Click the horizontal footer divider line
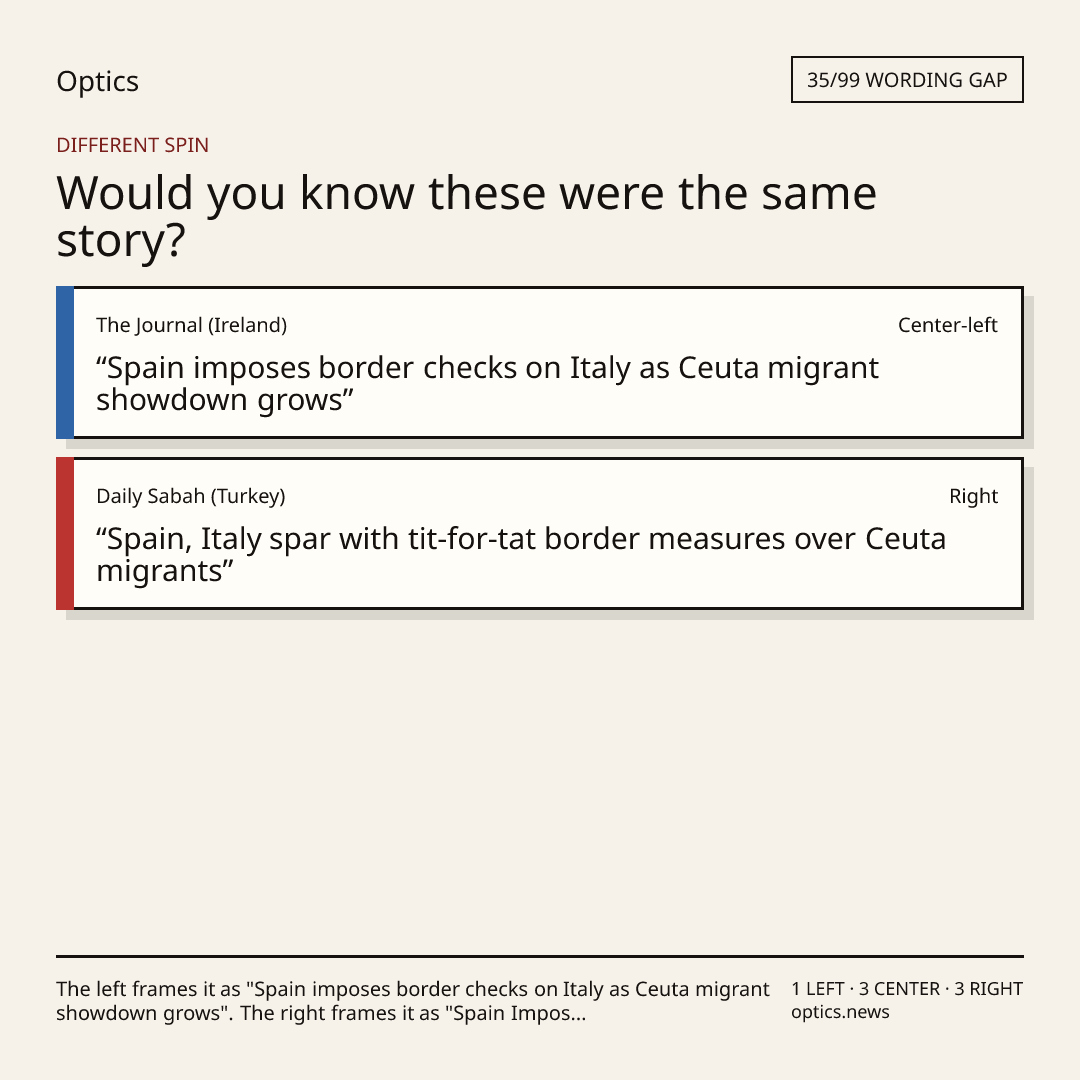Screen dimensions: 1080x1080 coord(540,956)
